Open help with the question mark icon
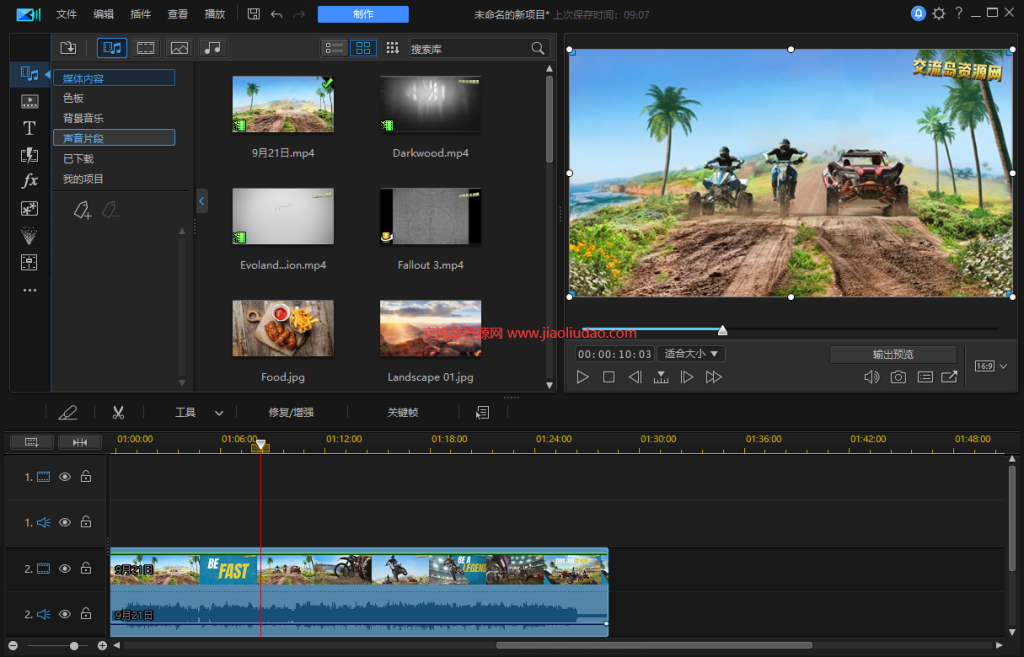The height and width of the screenshot is (657, 1024). (959, 13)
